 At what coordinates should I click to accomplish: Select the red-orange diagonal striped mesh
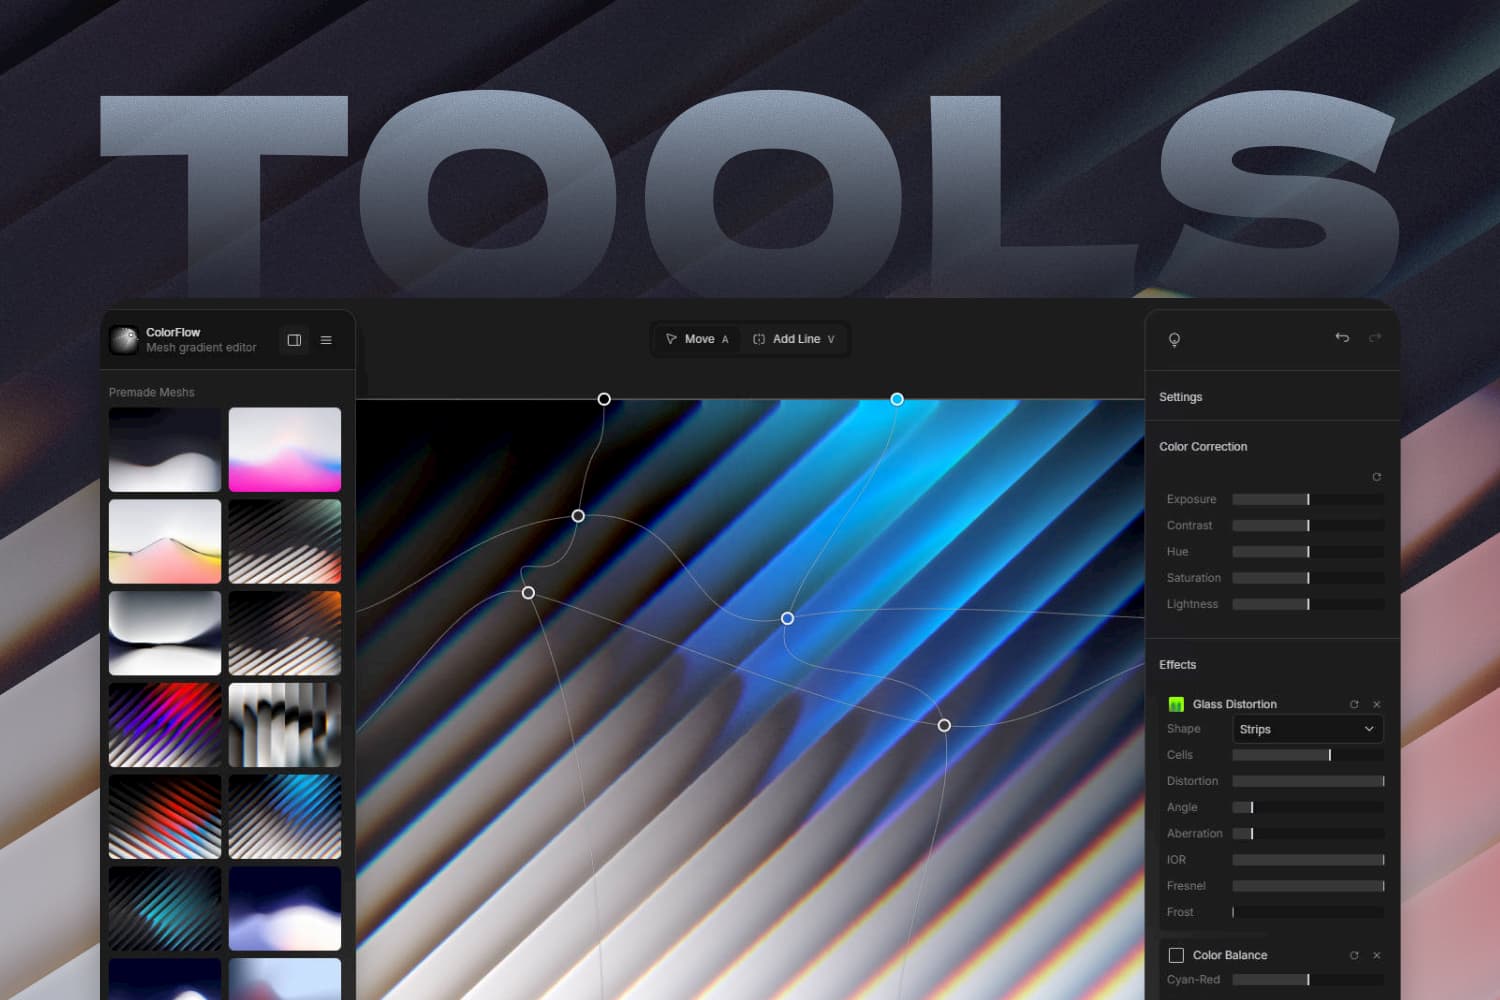165,817
